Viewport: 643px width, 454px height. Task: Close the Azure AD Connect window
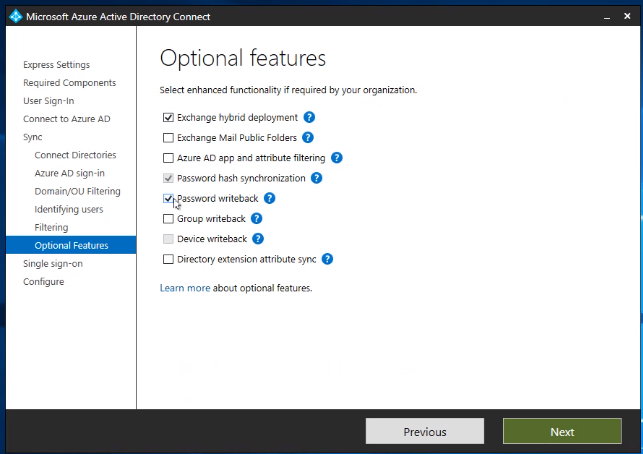627,16
